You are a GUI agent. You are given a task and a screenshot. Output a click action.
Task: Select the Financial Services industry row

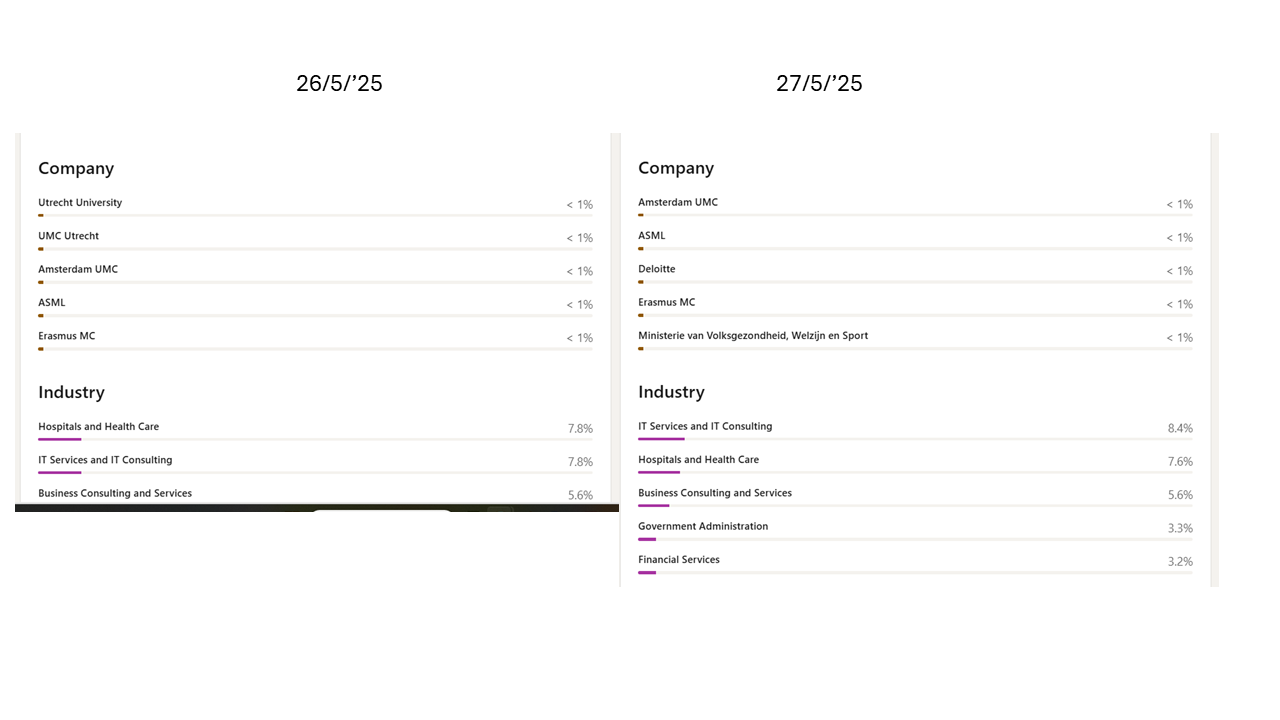click(679, 560)
